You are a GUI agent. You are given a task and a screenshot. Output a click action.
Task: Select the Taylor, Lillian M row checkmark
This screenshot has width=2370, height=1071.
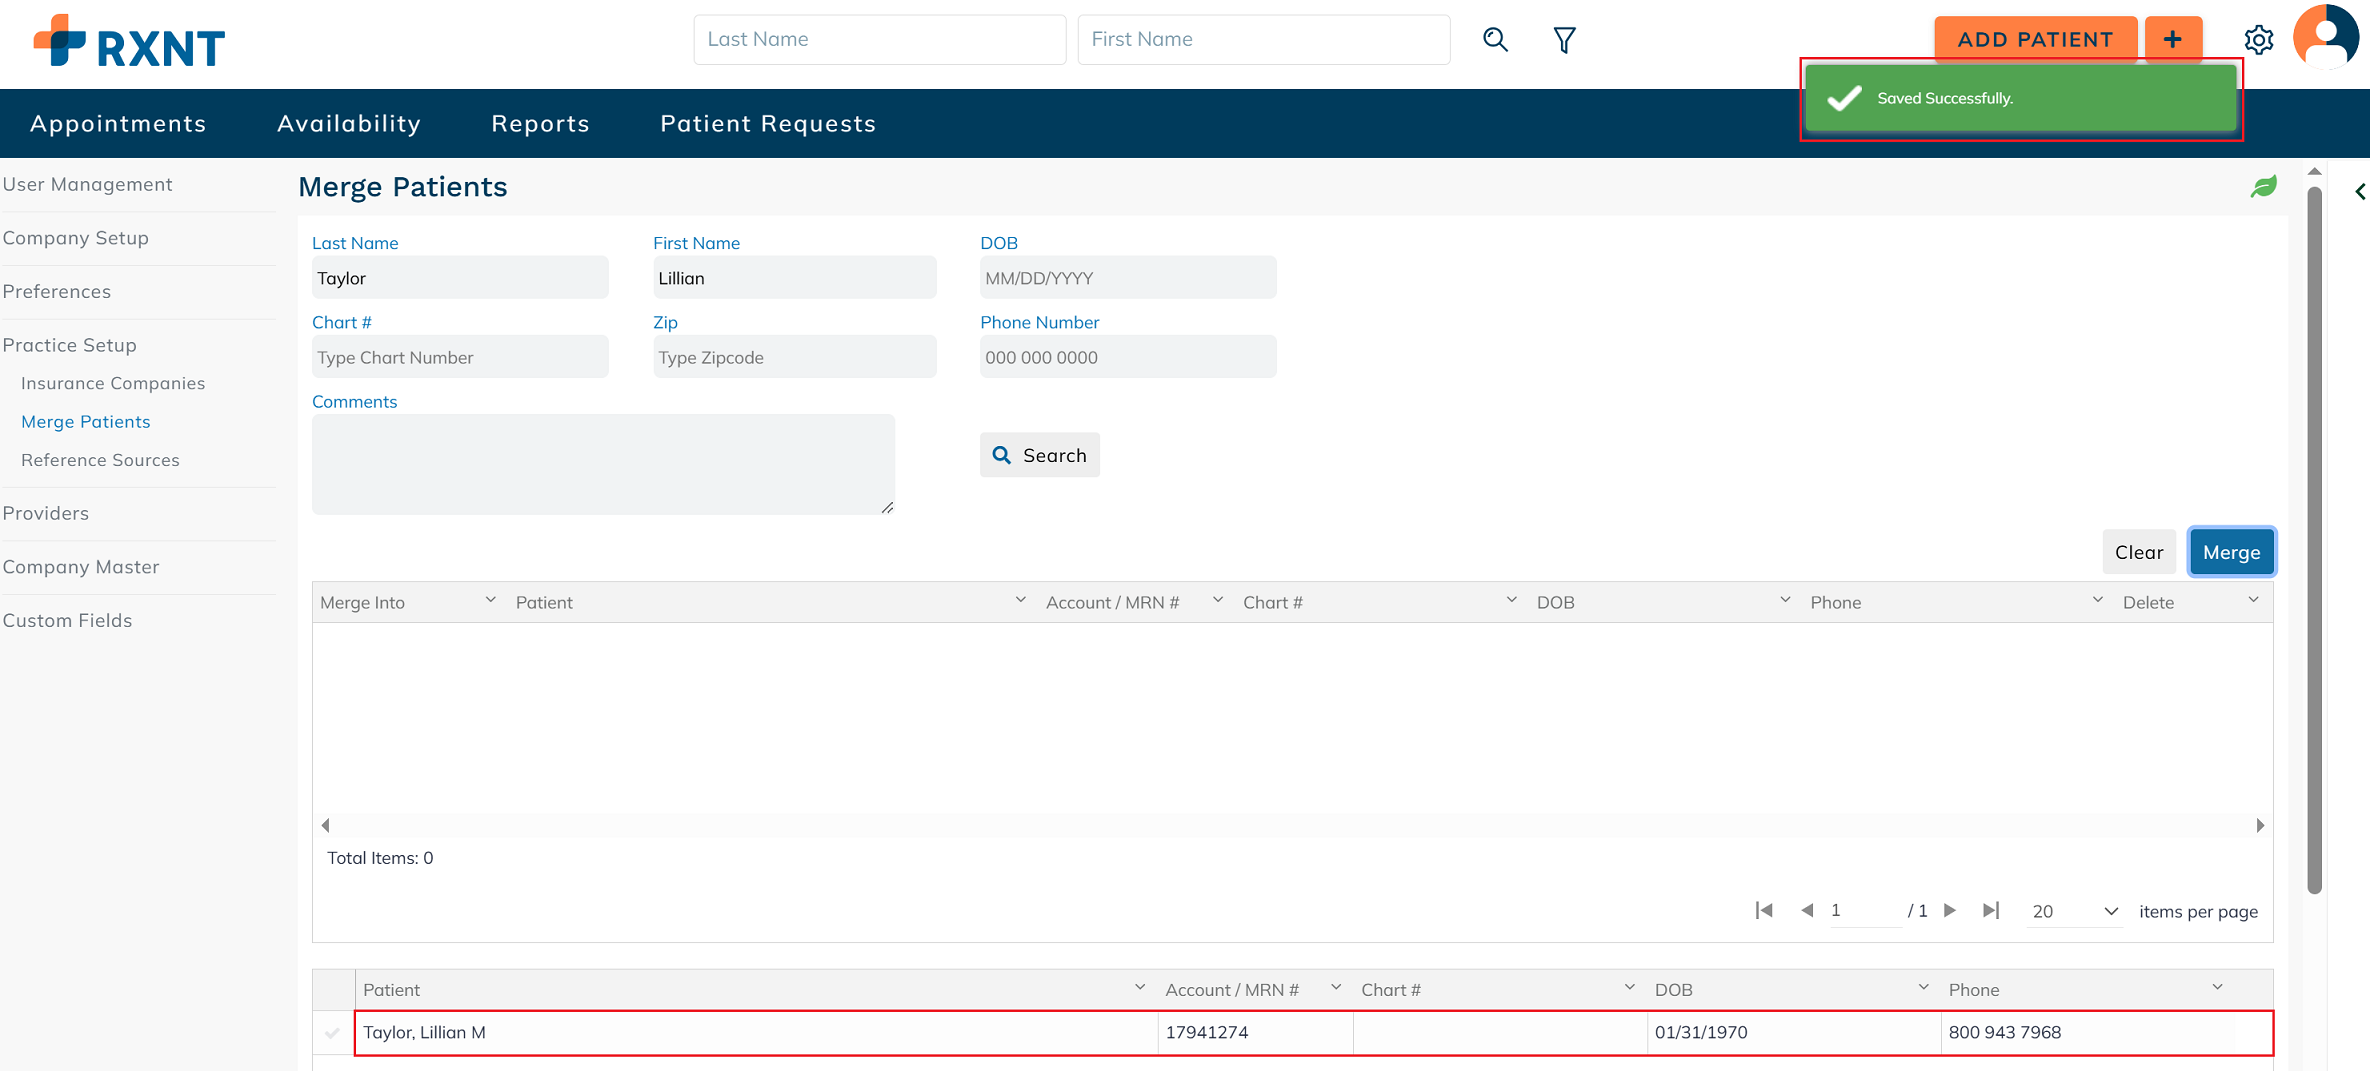[333, 1033]
